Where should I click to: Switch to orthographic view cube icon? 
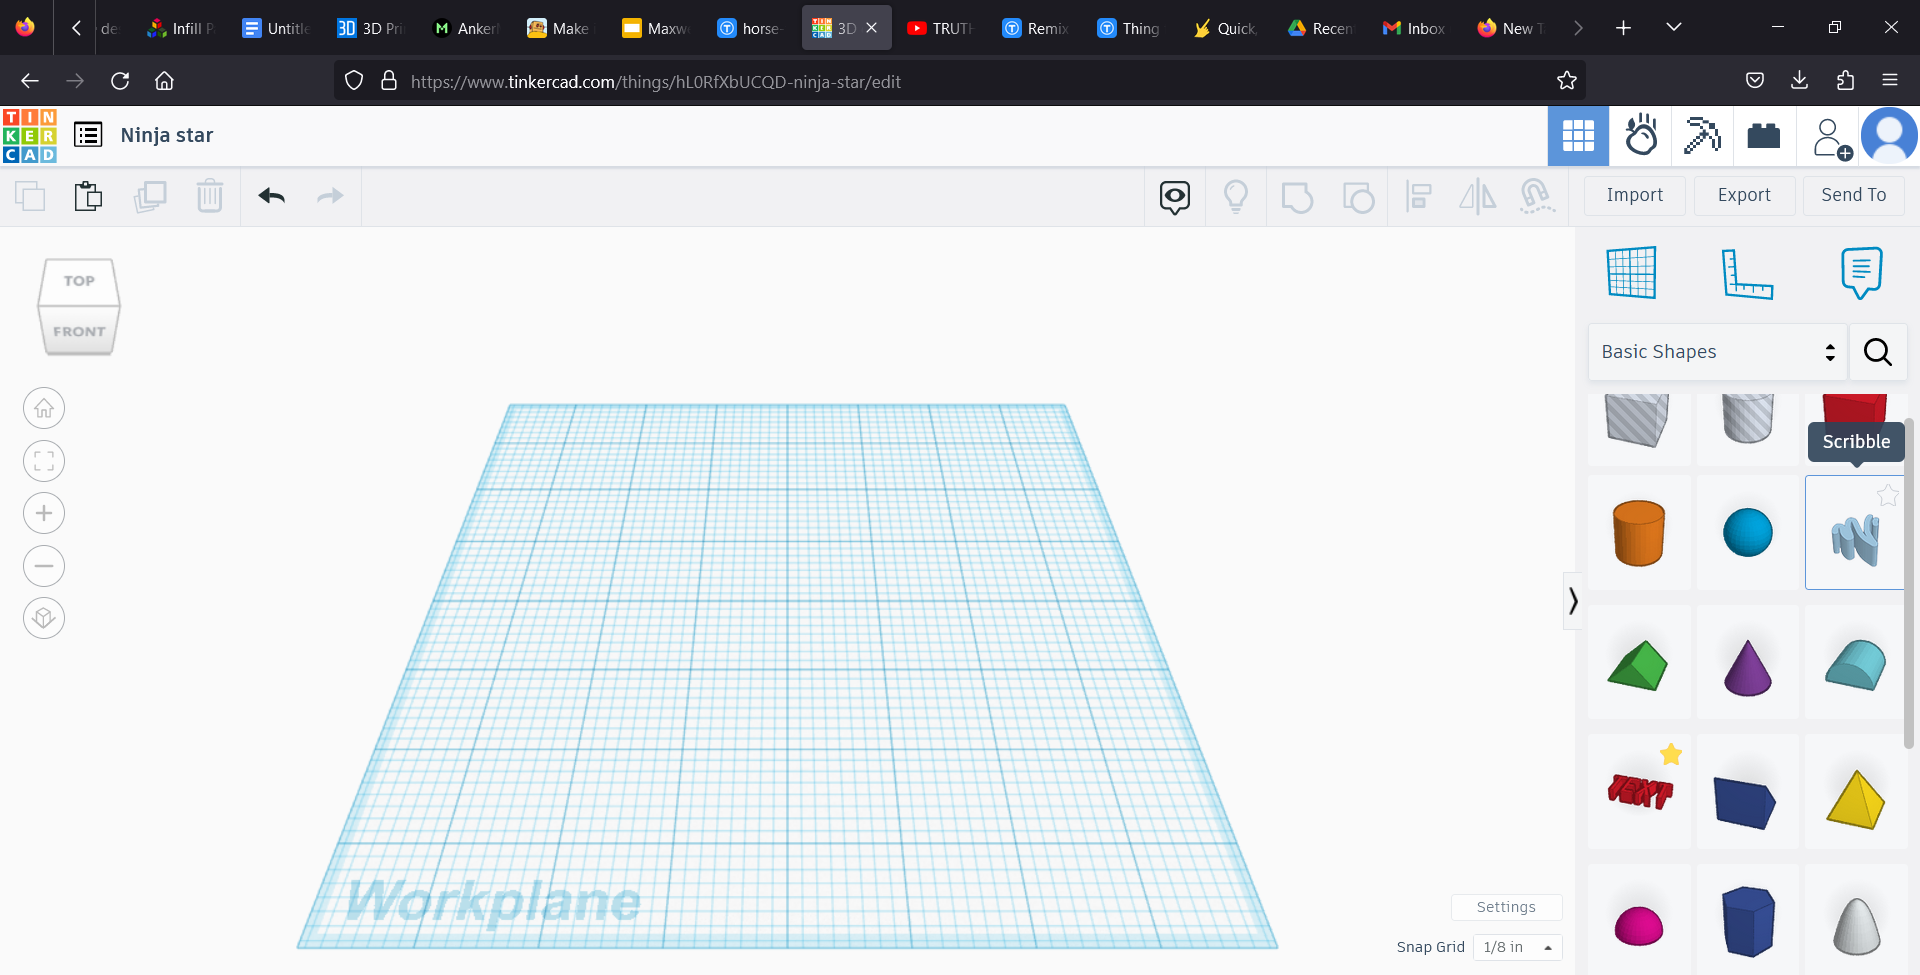click(44, 618)
